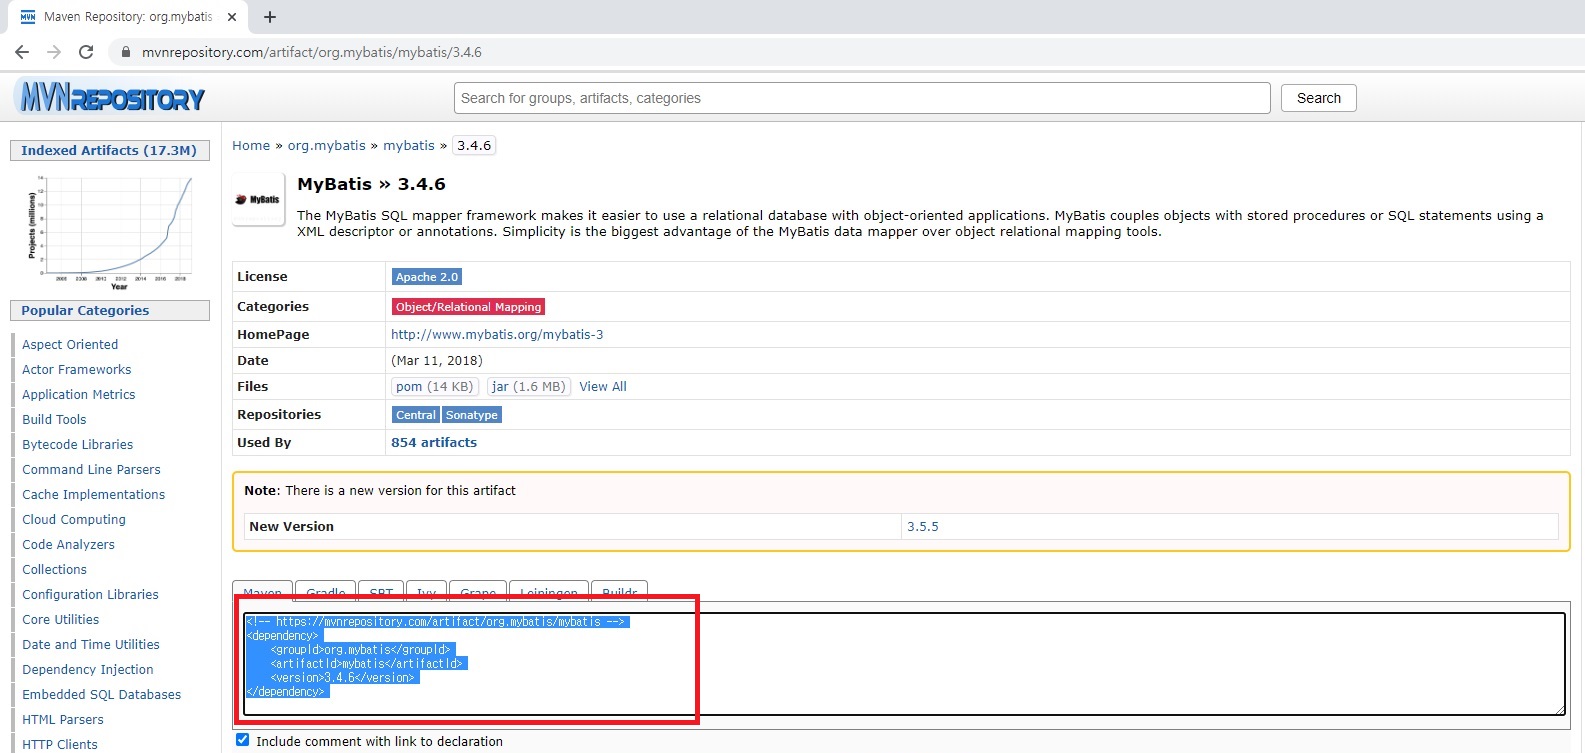Open Configuration Libraries category
Screen dimensions: 1585x753
pyautogui.click(x=91, y=595)
